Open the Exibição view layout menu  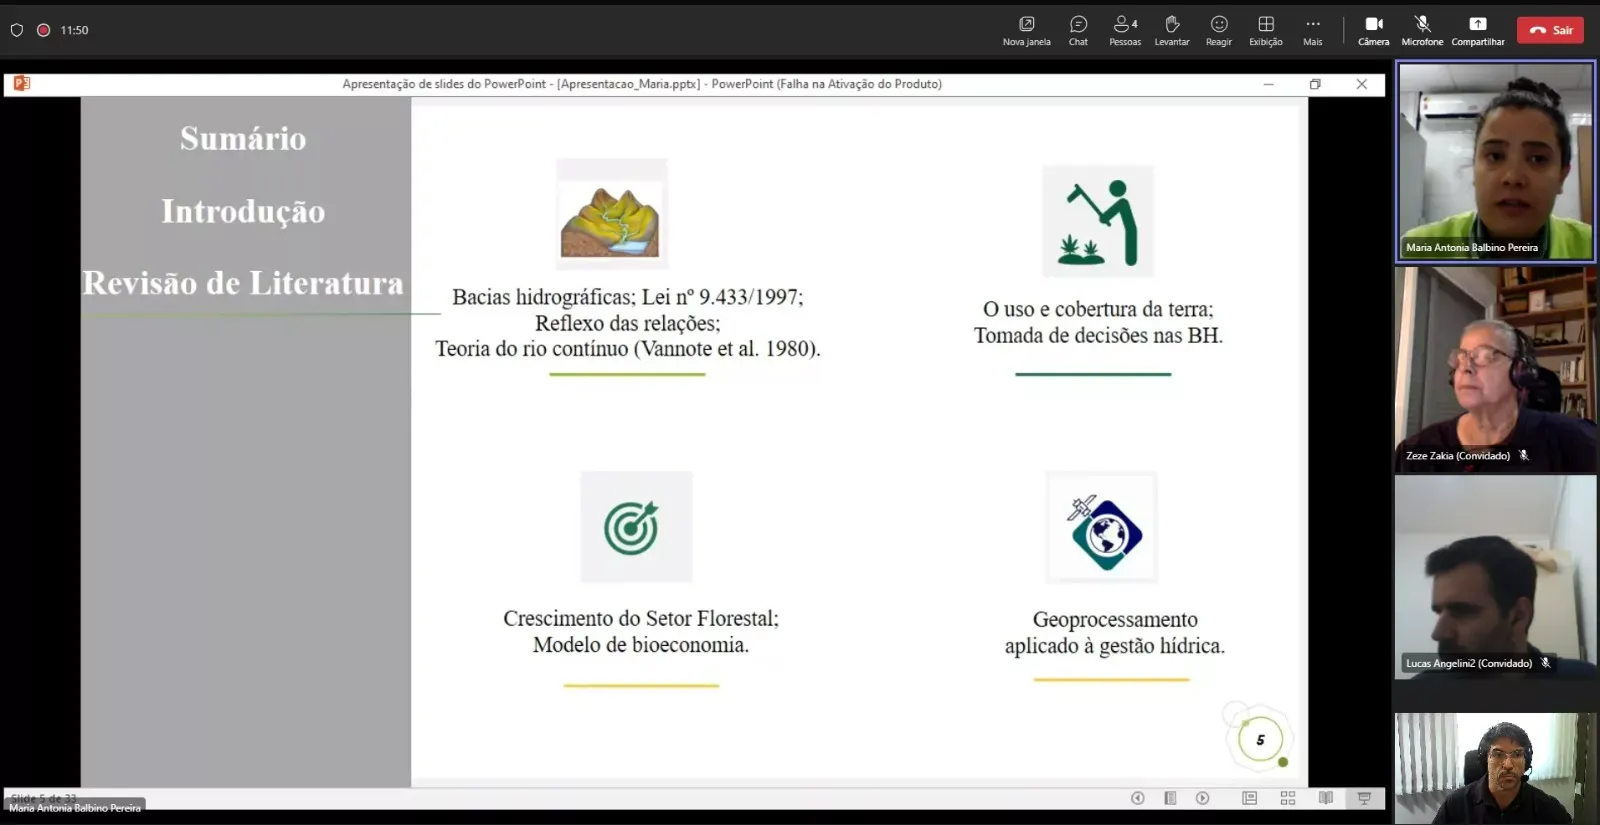click(1266, 30)
